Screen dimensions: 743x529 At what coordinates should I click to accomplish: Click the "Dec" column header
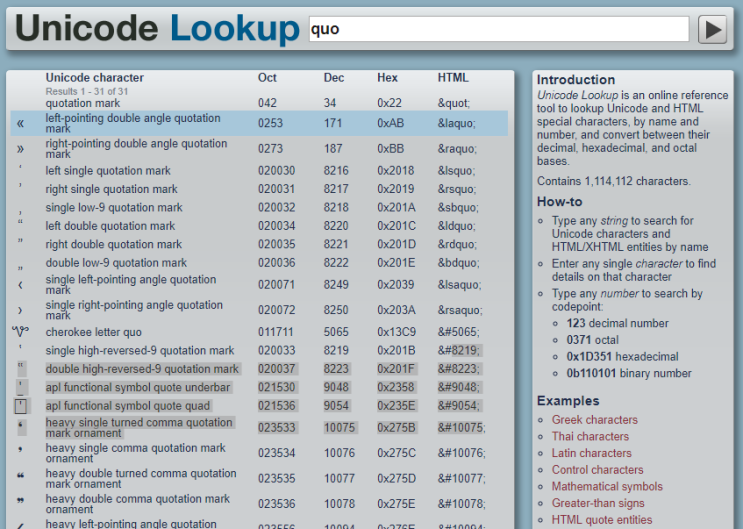334,78
